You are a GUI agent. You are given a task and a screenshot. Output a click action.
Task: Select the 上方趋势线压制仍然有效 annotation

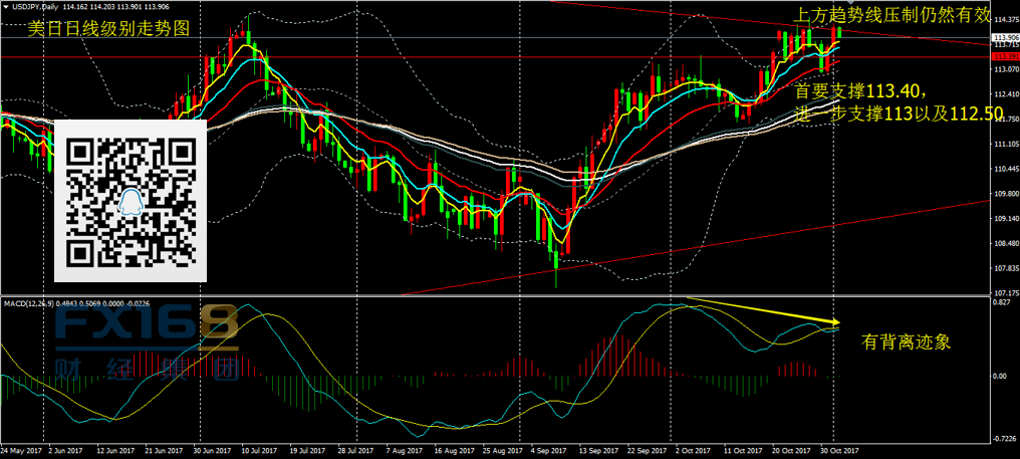906,16
